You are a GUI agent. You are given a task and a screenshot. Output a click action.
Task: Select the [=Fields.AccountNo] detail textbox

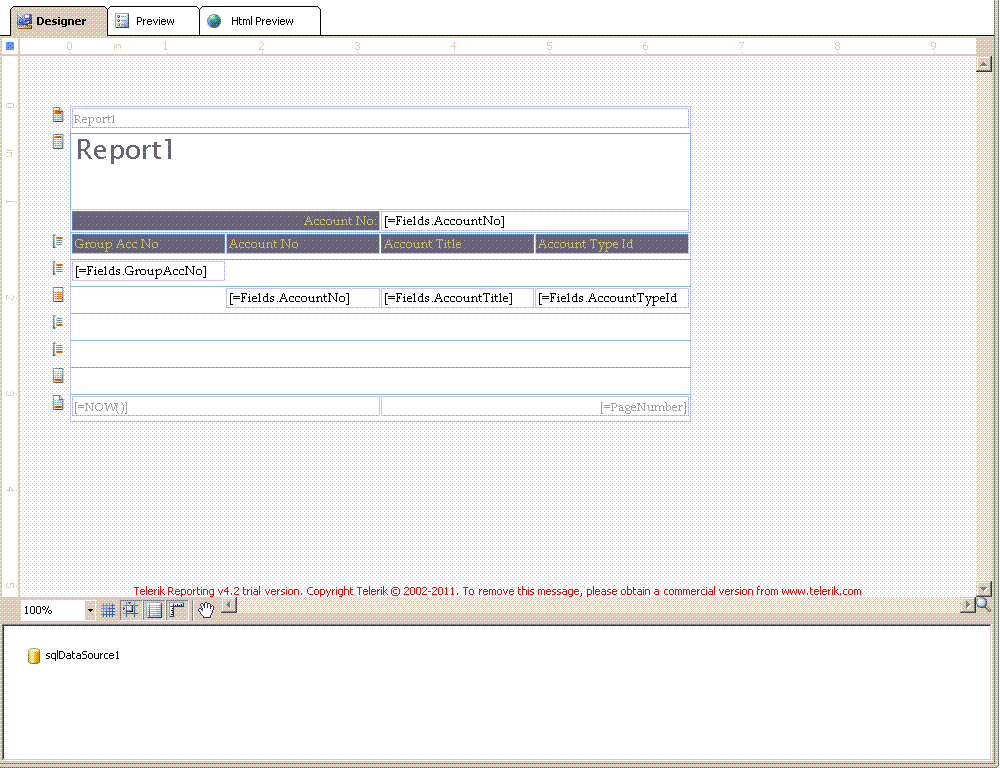pyautogui.click(x=303, y=298)
